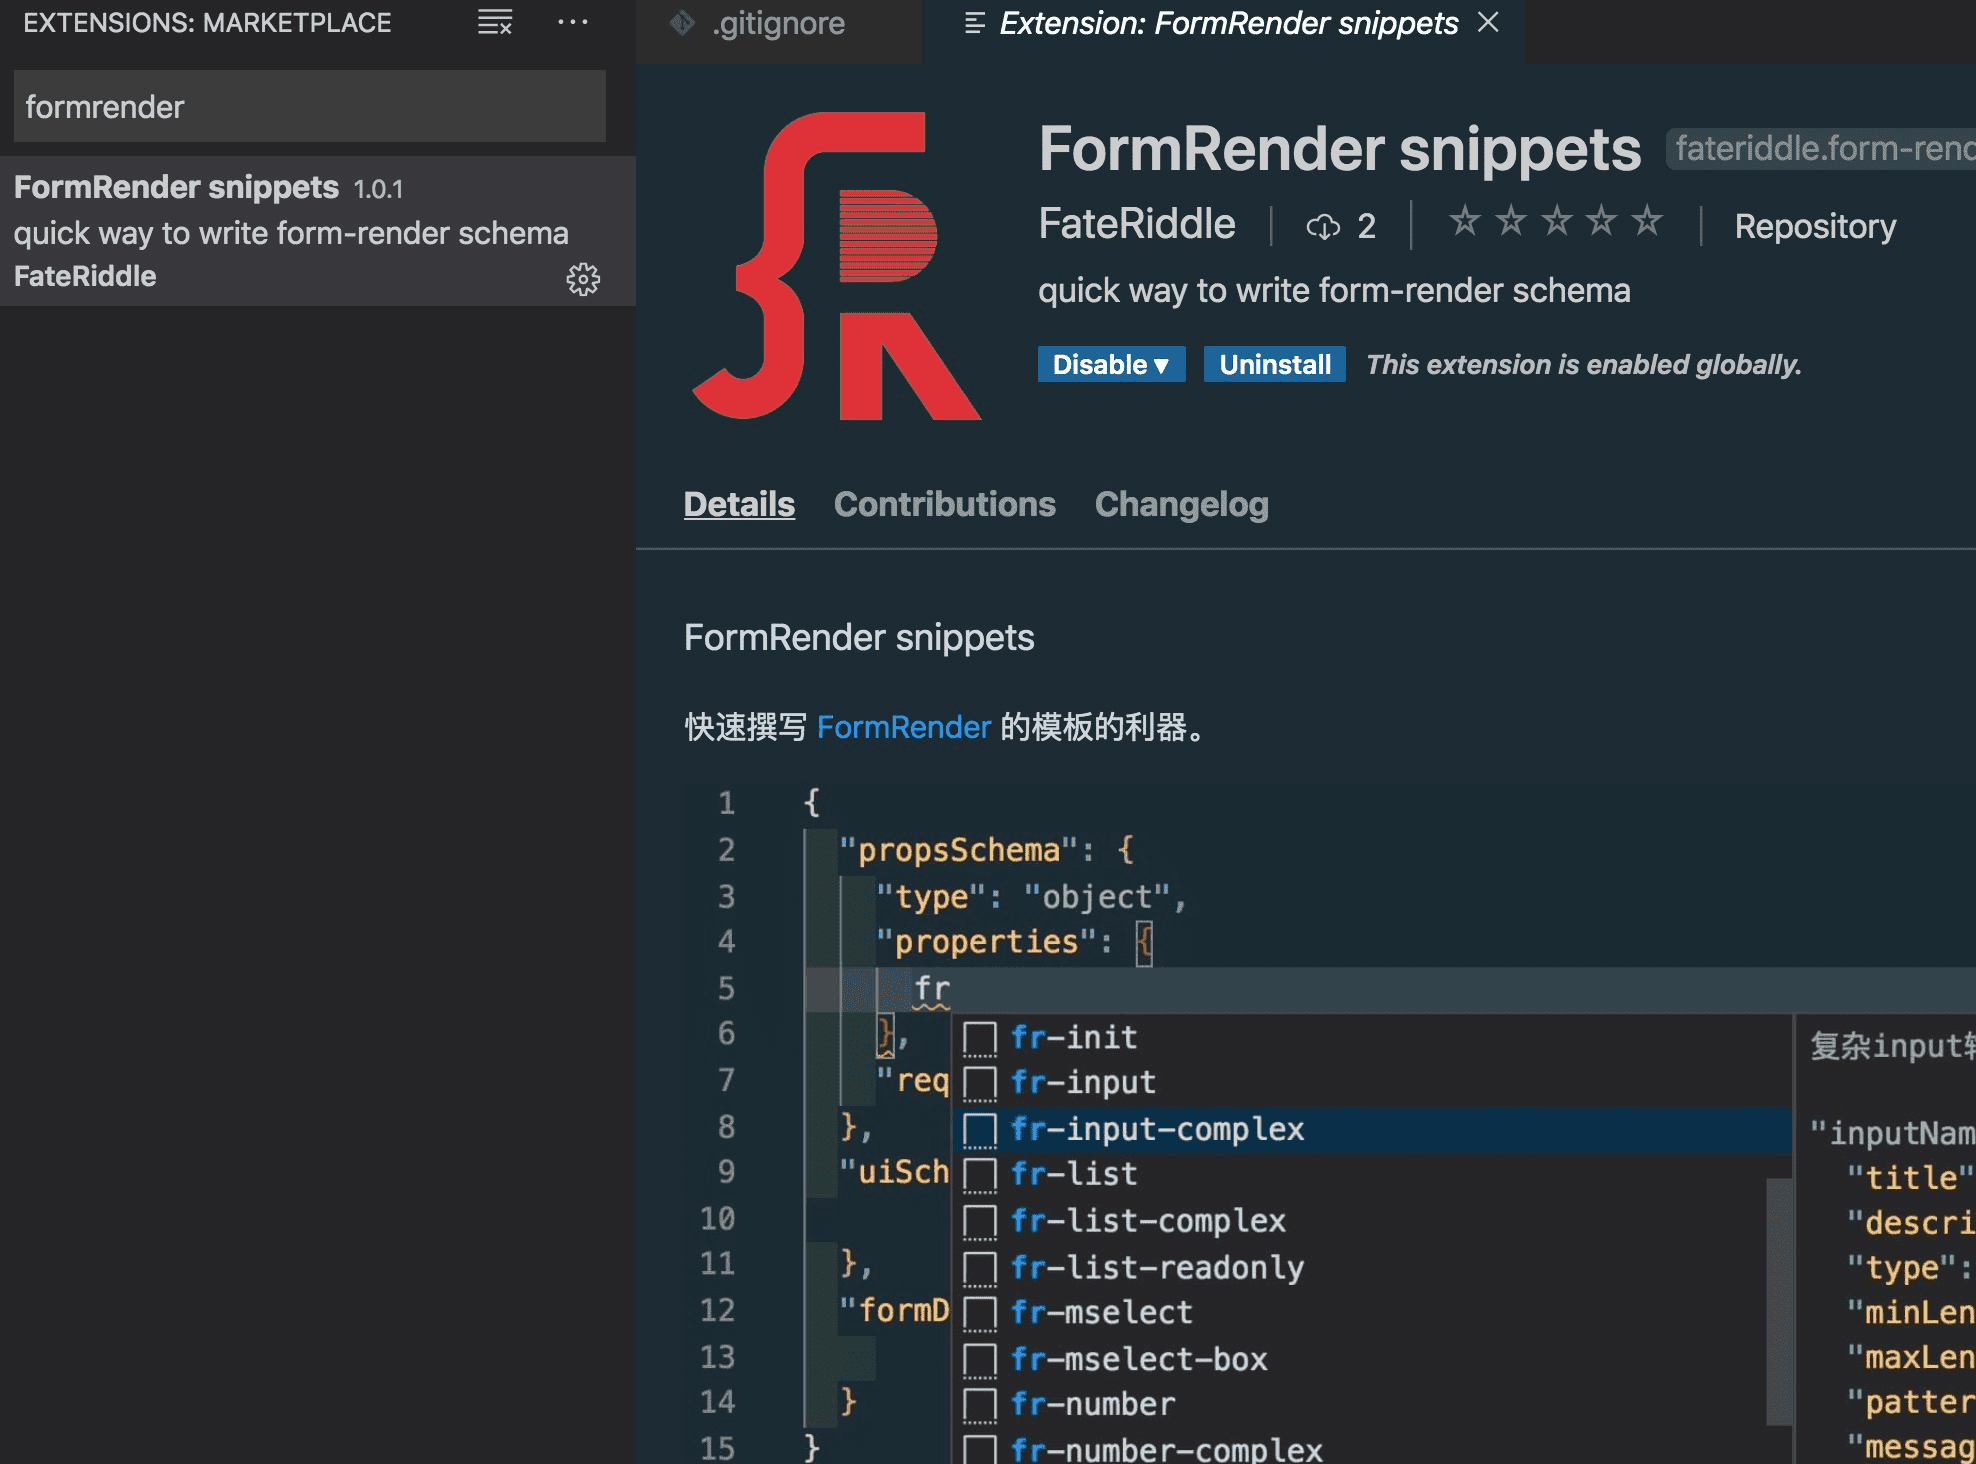
Task: Open the Extensions more actions menu
Action: point(572,22)
